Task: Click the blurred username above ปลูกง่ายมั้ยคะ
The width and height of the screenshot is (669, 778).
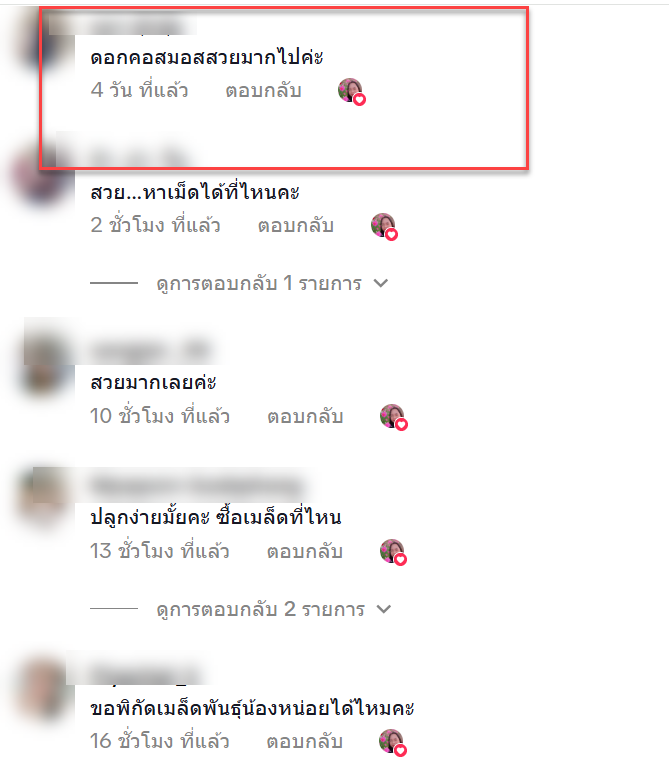Action: (198, 485)
